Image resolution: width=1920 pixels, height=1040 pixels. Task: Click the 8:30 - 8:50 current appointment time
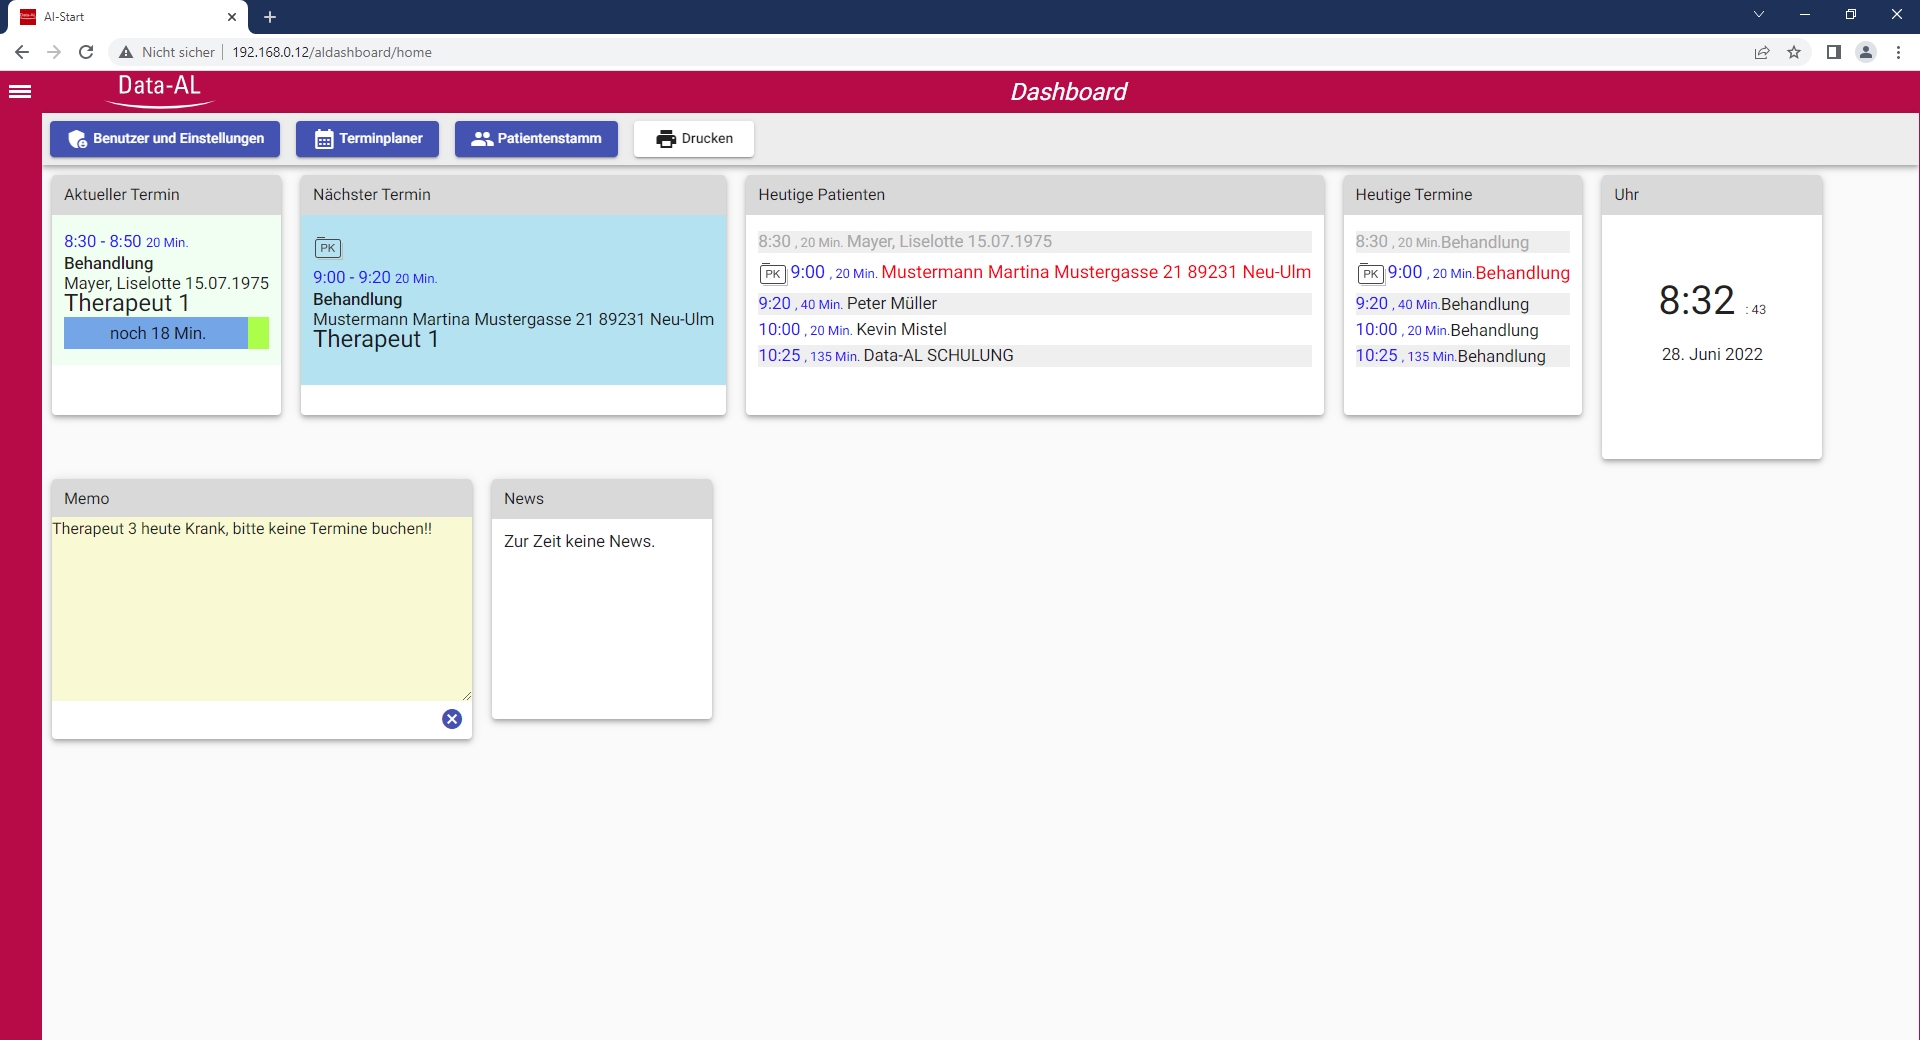click(x=103, y=242)
